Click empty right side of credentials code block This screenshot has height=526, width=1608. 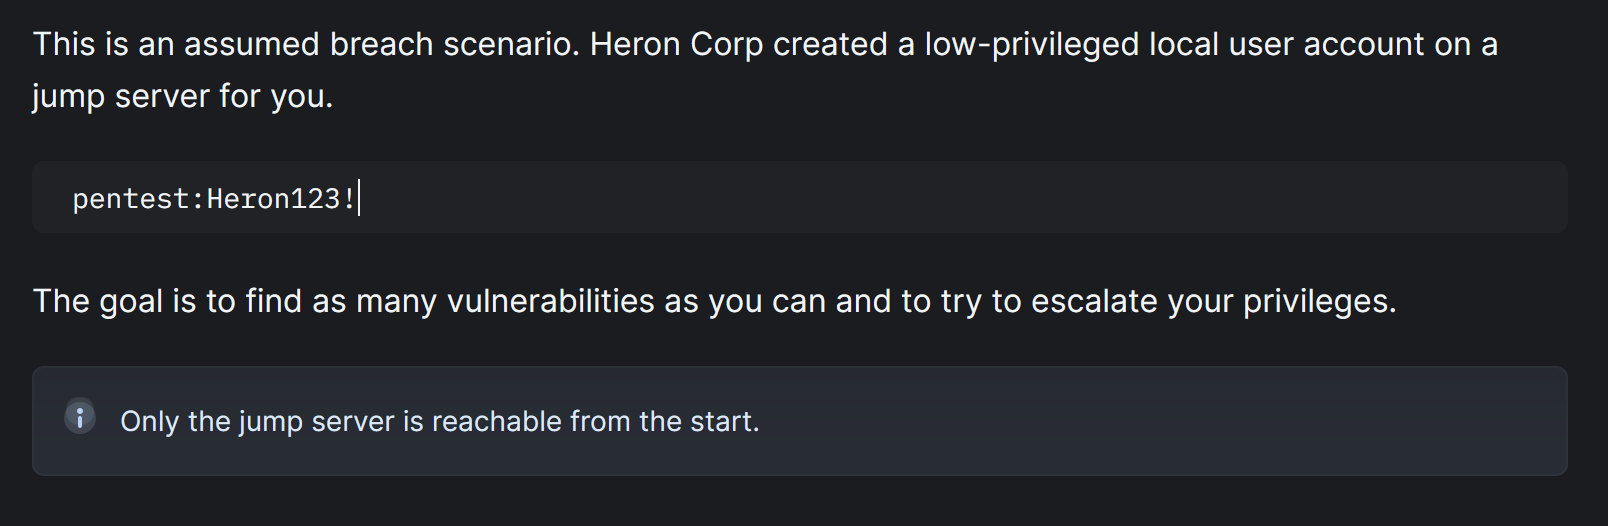pos(1000,197)
